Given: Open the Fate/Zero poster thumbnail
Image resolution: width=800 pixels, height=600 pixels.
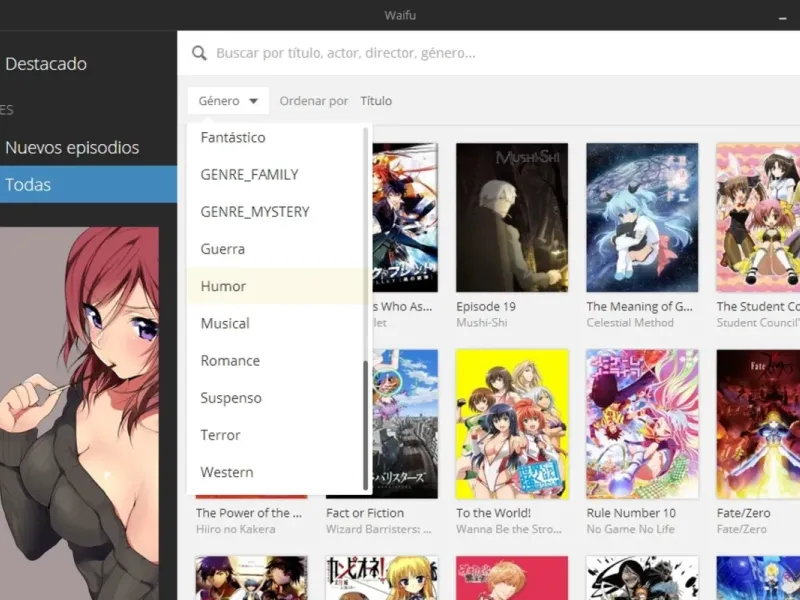Looking at the screenshot, I should coord(758,424).
